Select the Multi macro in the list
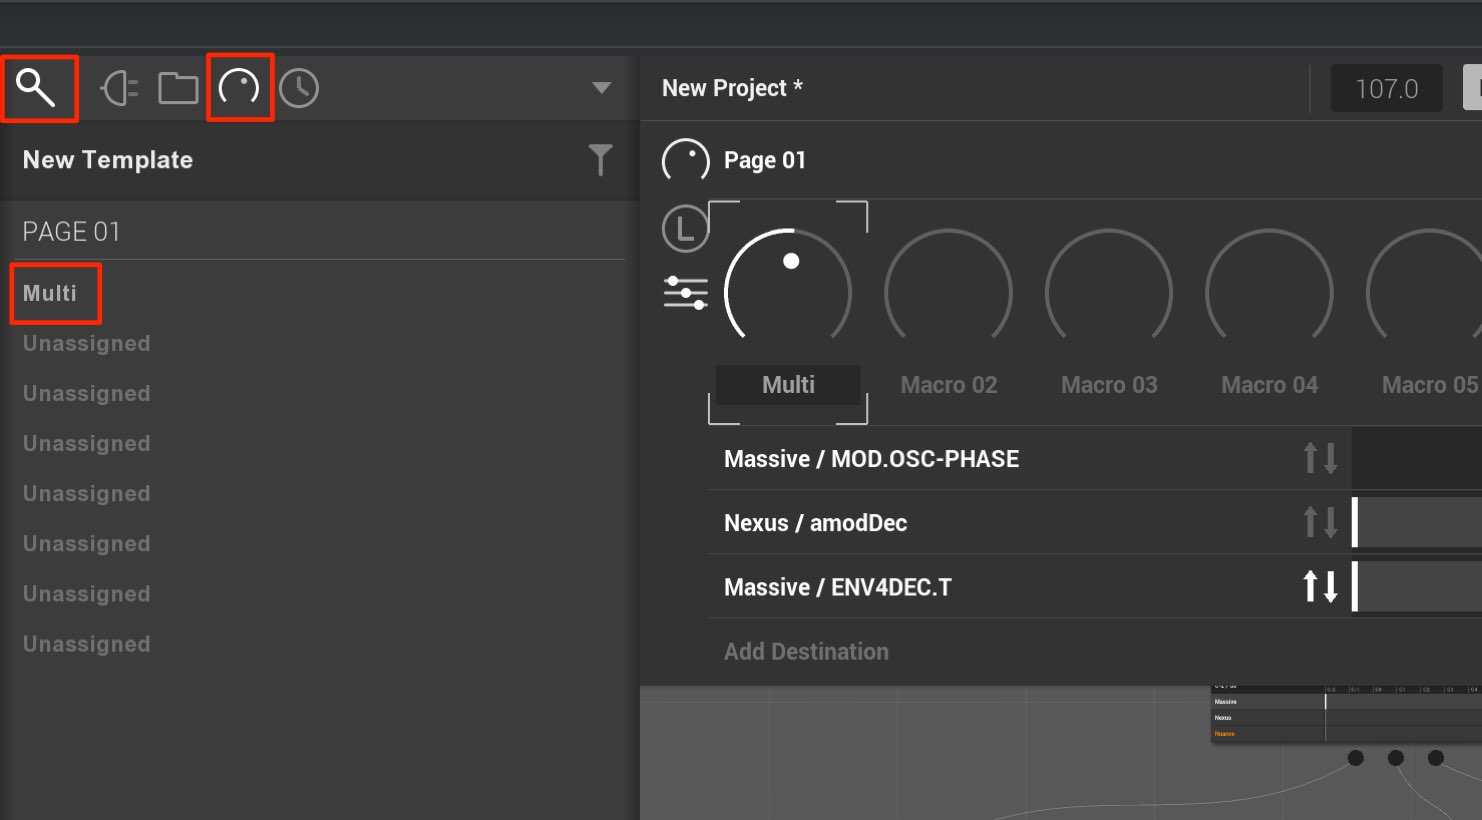 50,293
